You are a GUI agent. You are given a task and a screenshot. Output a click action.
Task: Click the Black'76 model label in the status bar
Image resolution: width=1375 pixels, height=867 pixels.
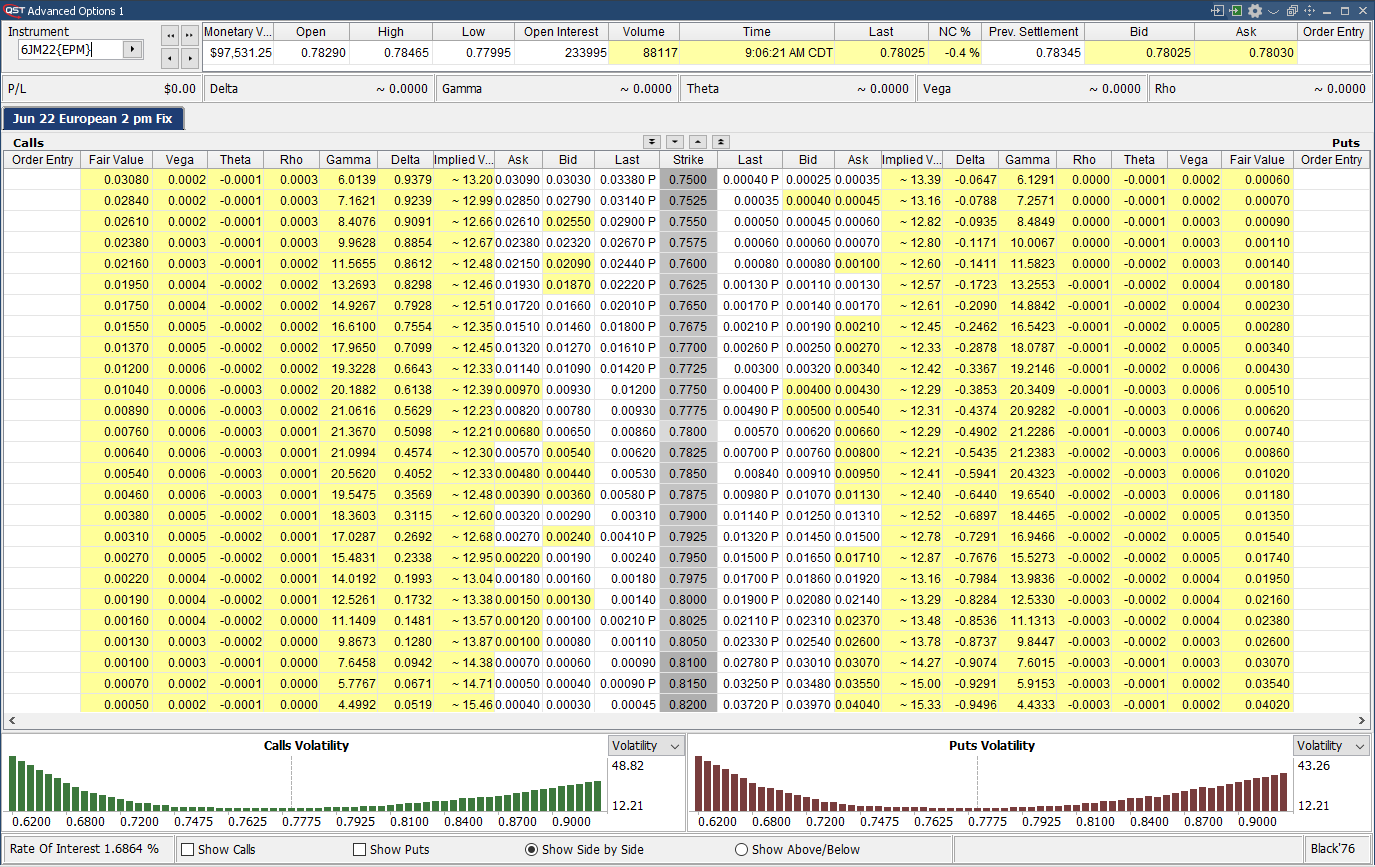coord(1333,849)
